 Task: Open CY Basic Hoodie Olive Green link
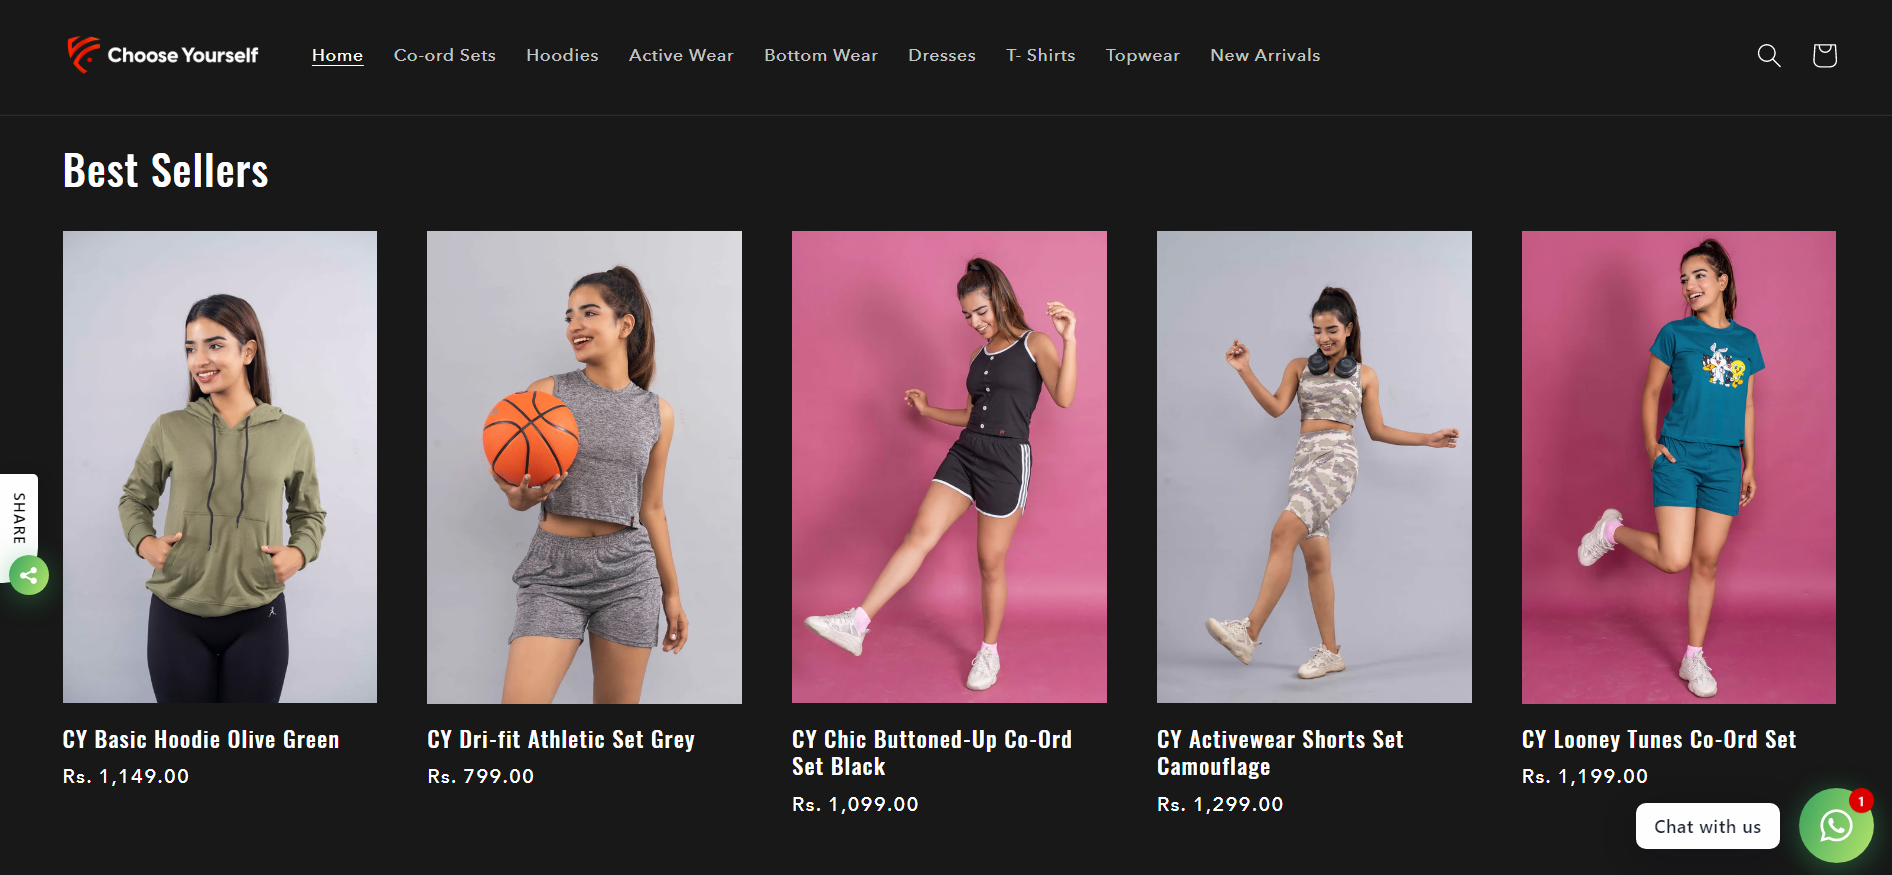[201, 739]
